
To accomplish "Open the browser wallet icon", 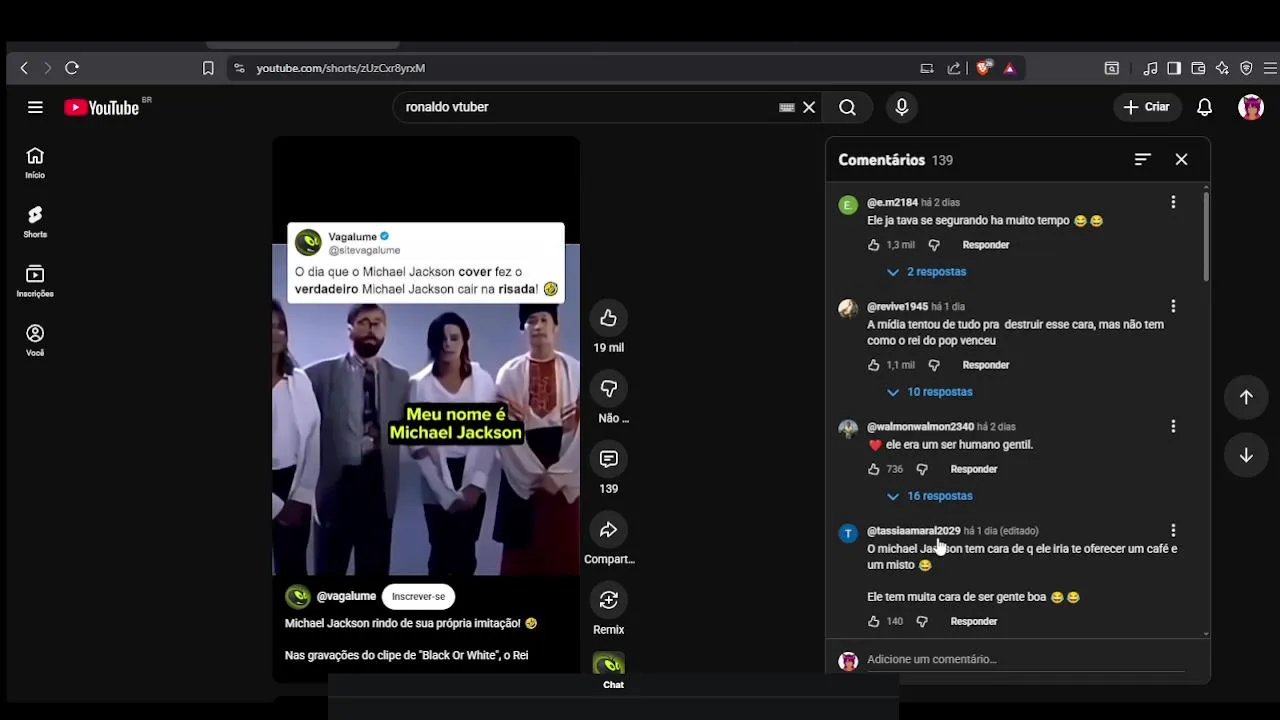I will pyautogui.click(x=1198, y=68).
